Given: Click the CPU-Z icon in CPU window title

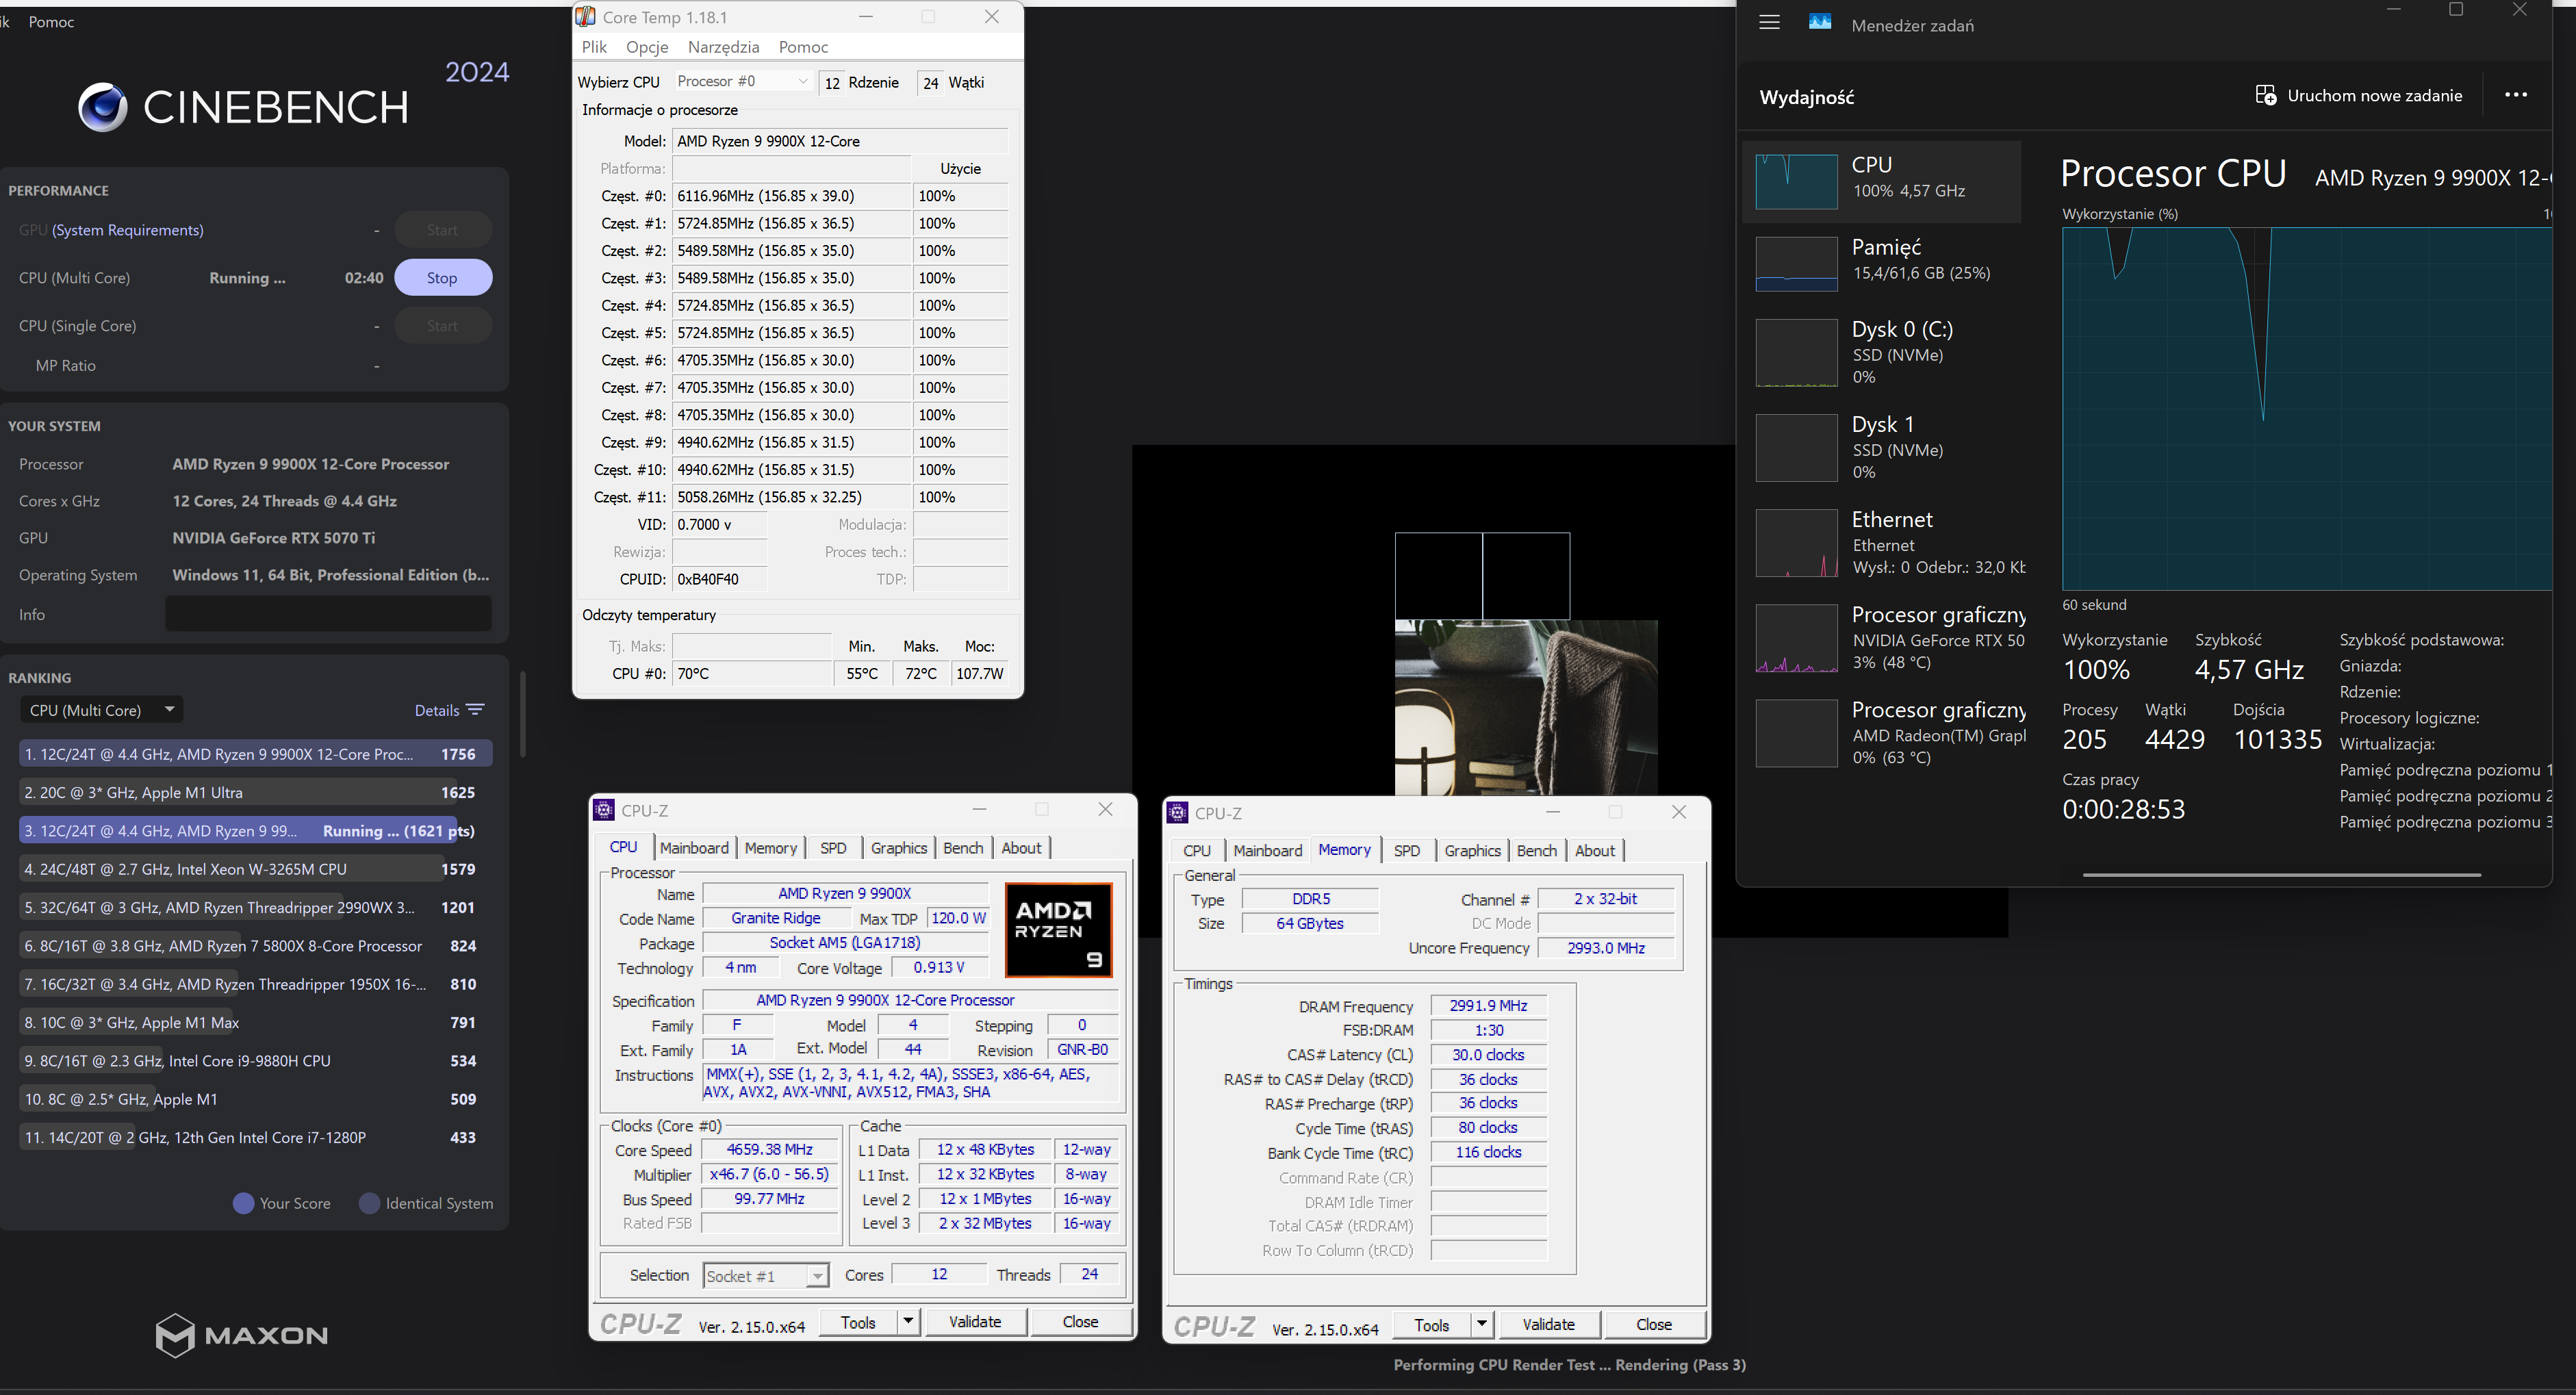Looking at the screenshot, I should coord(604,810).
